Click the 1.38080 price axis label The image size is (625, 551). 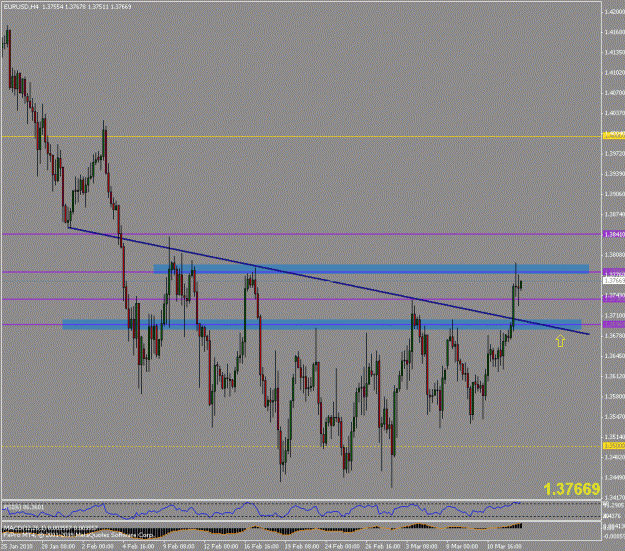(614, 254)
